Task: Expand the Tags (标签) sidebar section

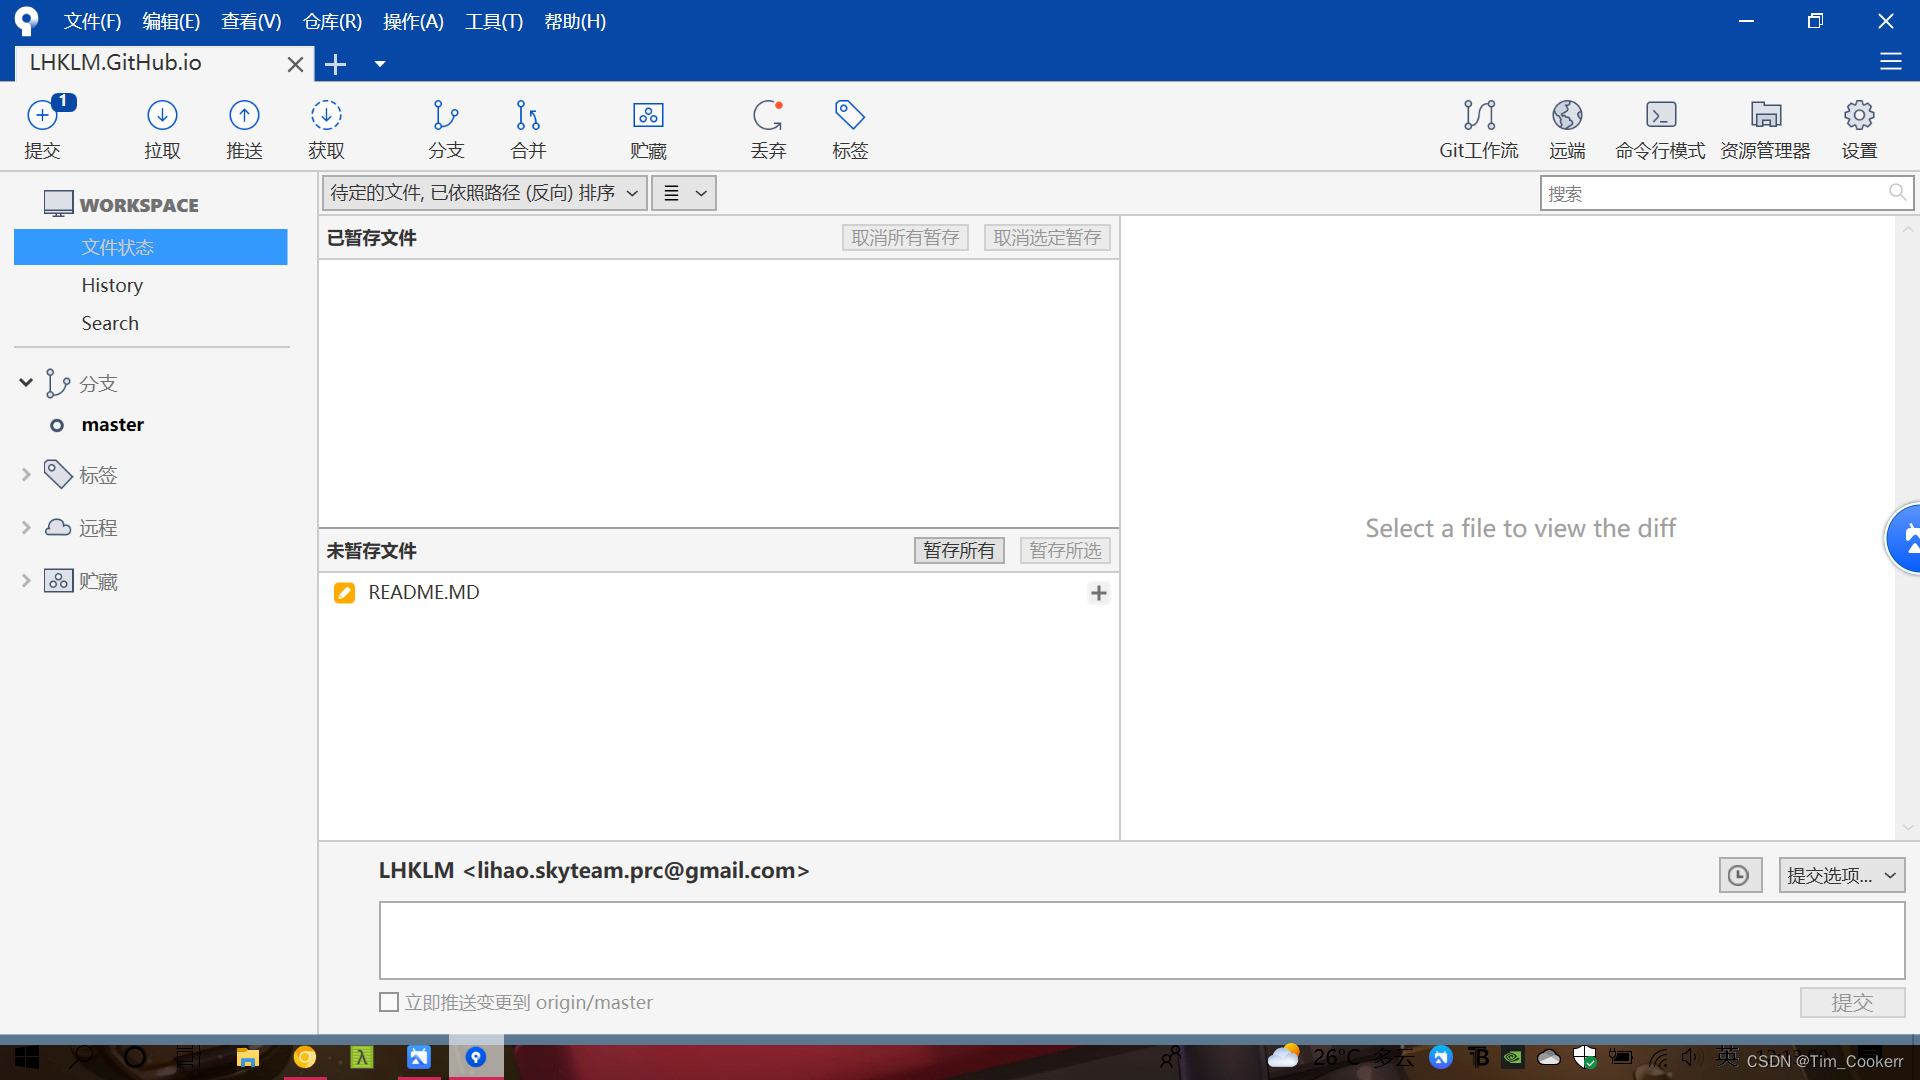Action: click(26, 475)
